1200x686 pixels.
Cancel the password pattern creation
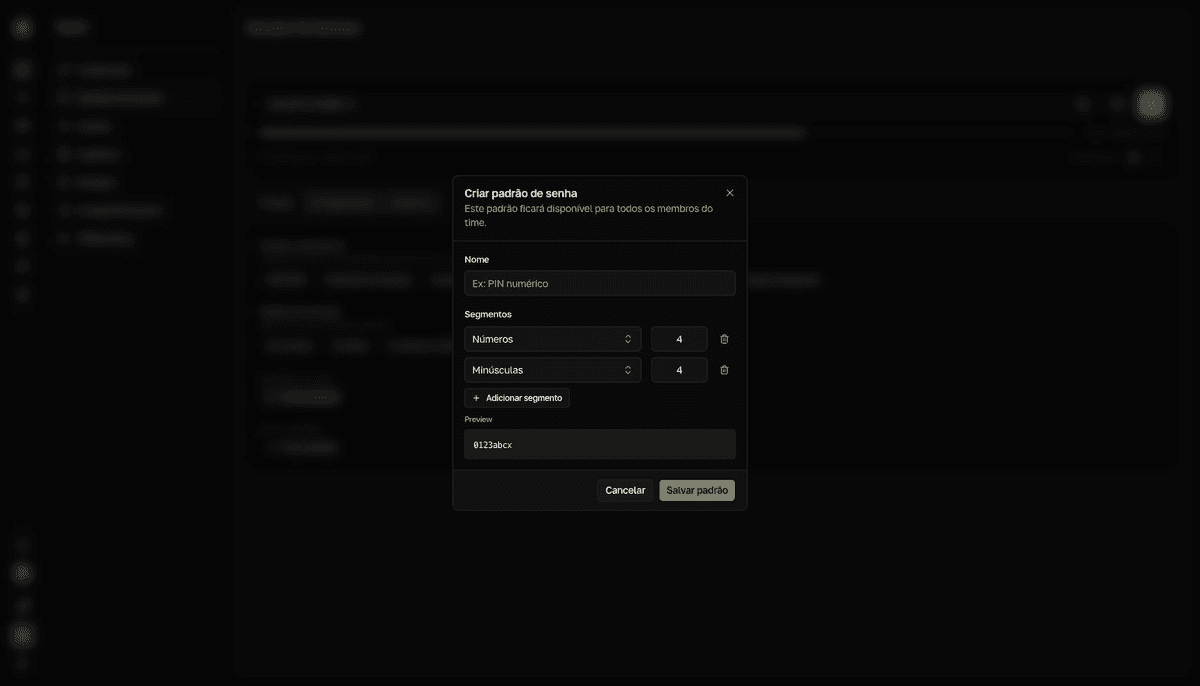625,490
